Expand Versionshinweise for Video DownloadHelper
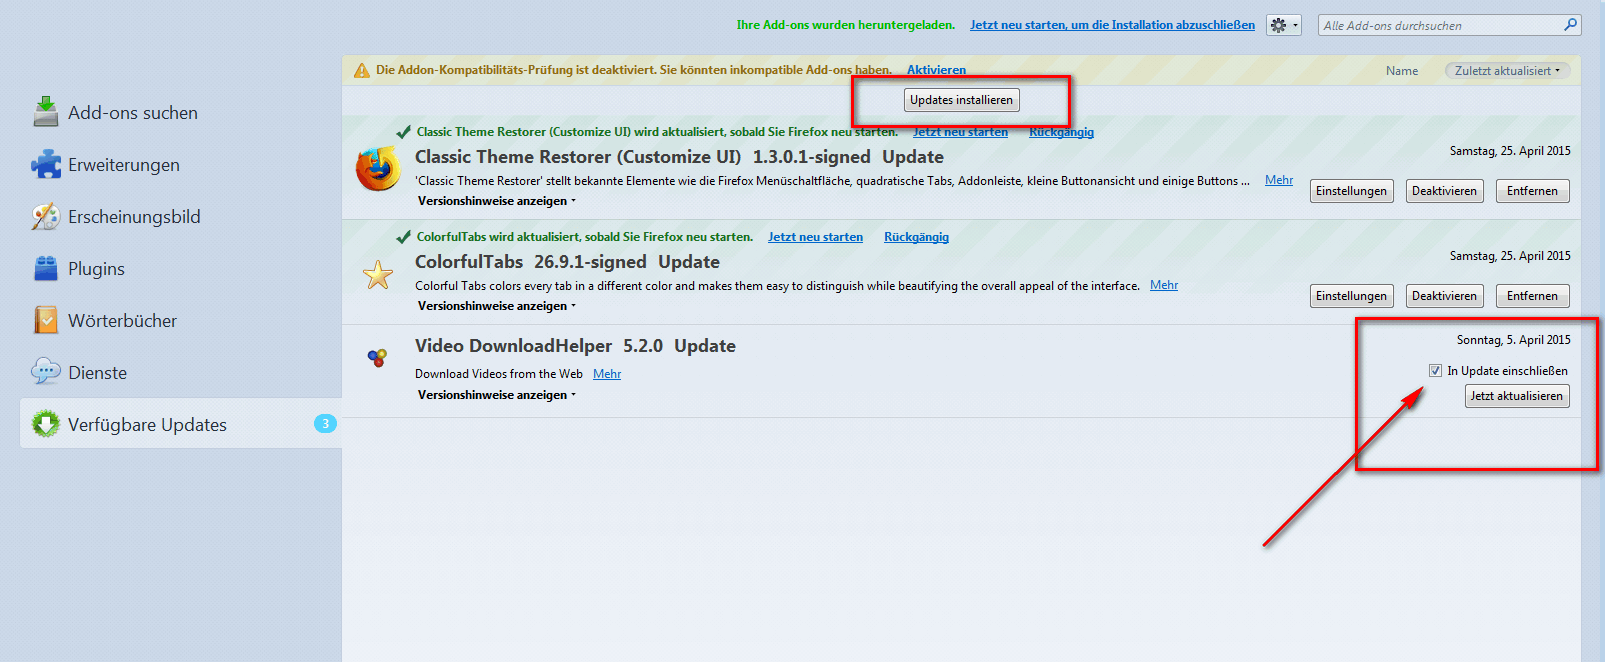The height and width of the screenshot is (662, 1605). 497,395
